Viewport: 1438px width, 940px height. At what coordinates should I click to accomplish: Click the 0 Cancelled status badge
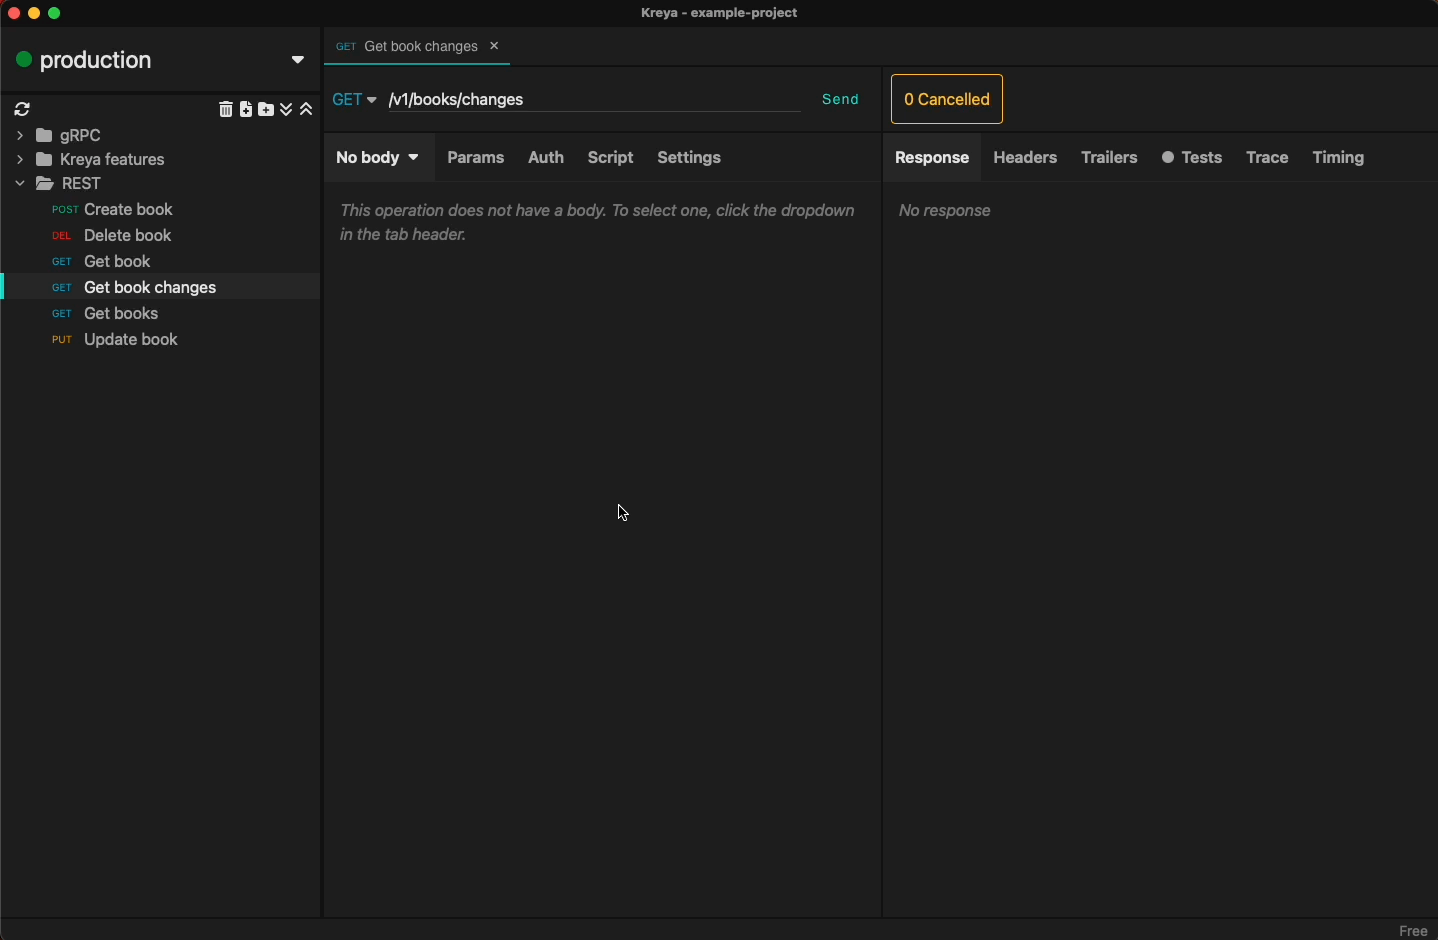947,100
